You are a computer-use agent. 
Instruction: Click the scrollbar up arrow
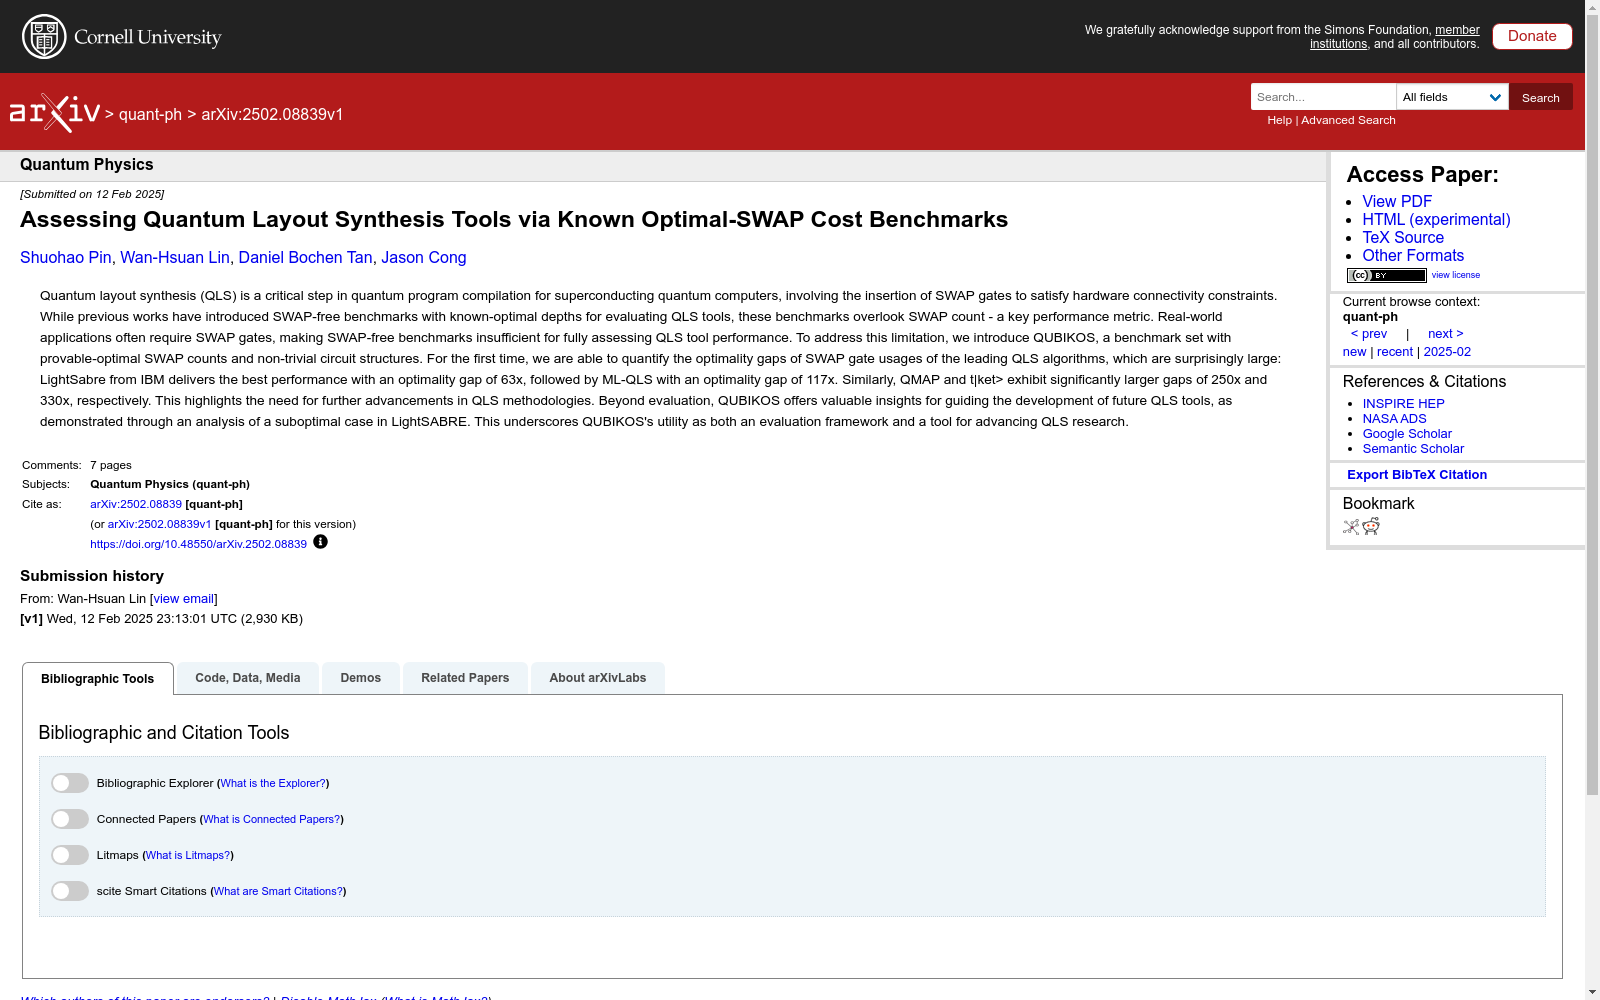(1592, 8)
